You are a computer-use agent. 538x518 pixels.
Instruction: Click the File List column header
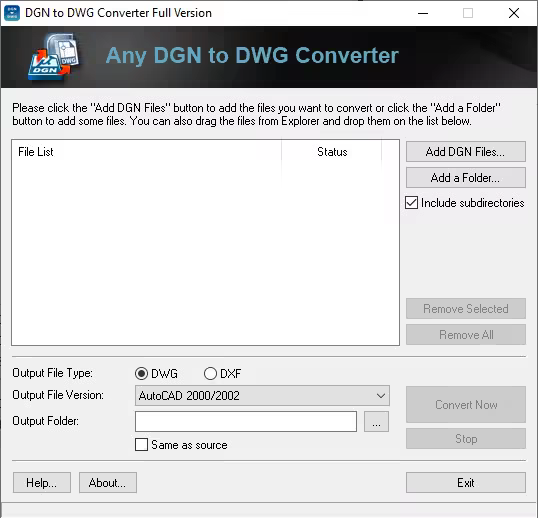pos(147,152)
